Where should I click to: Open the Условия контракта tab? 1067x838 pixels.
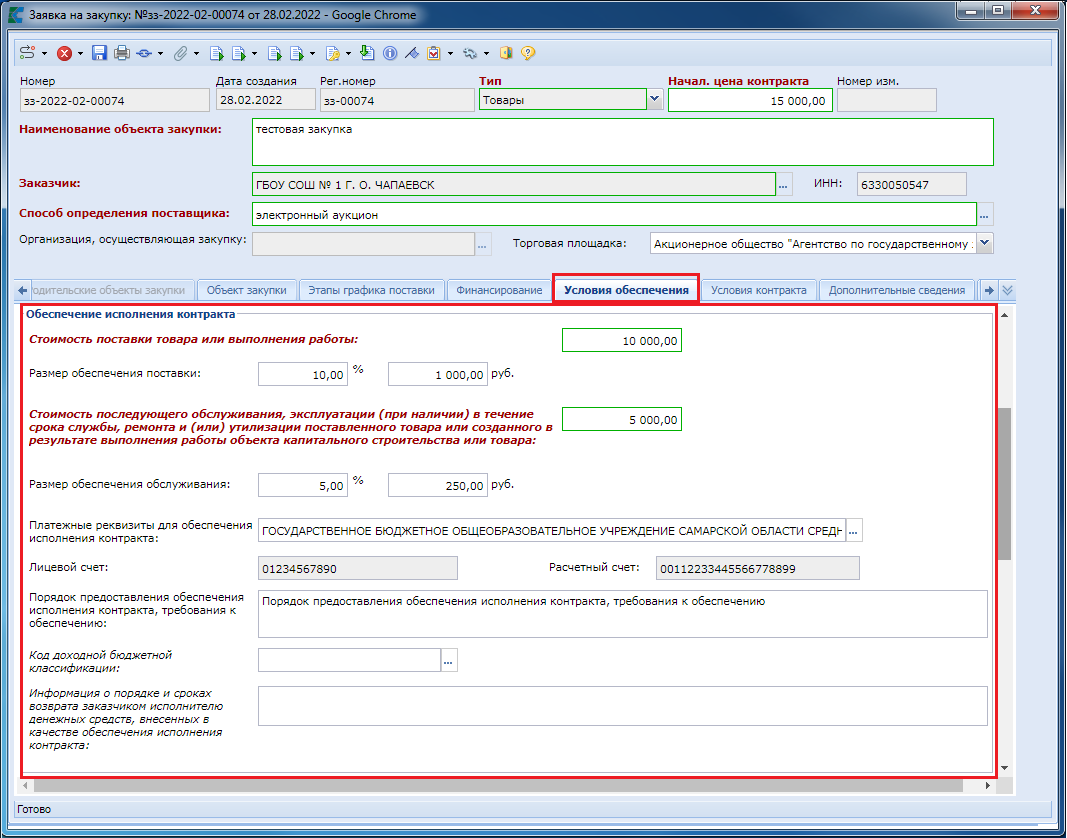coord(758,290)
